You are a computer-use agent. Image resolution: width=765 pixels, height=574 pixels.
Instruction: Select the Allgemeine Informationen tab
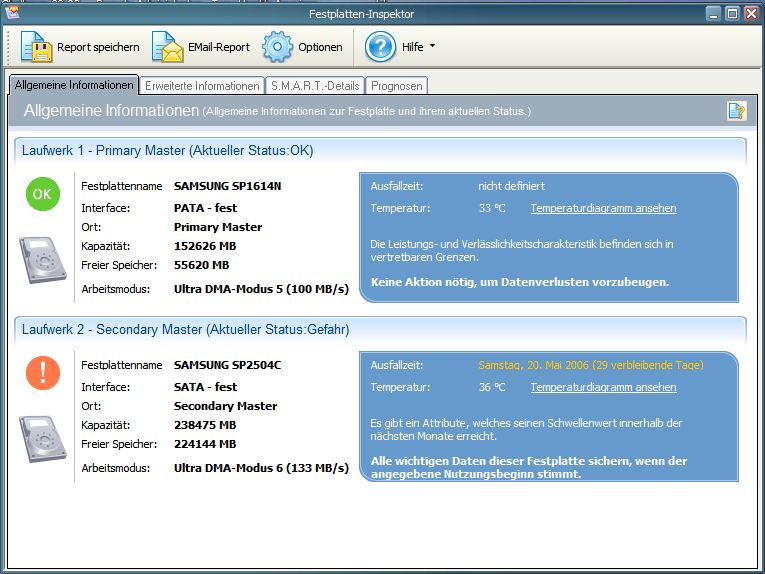(74, 85)
